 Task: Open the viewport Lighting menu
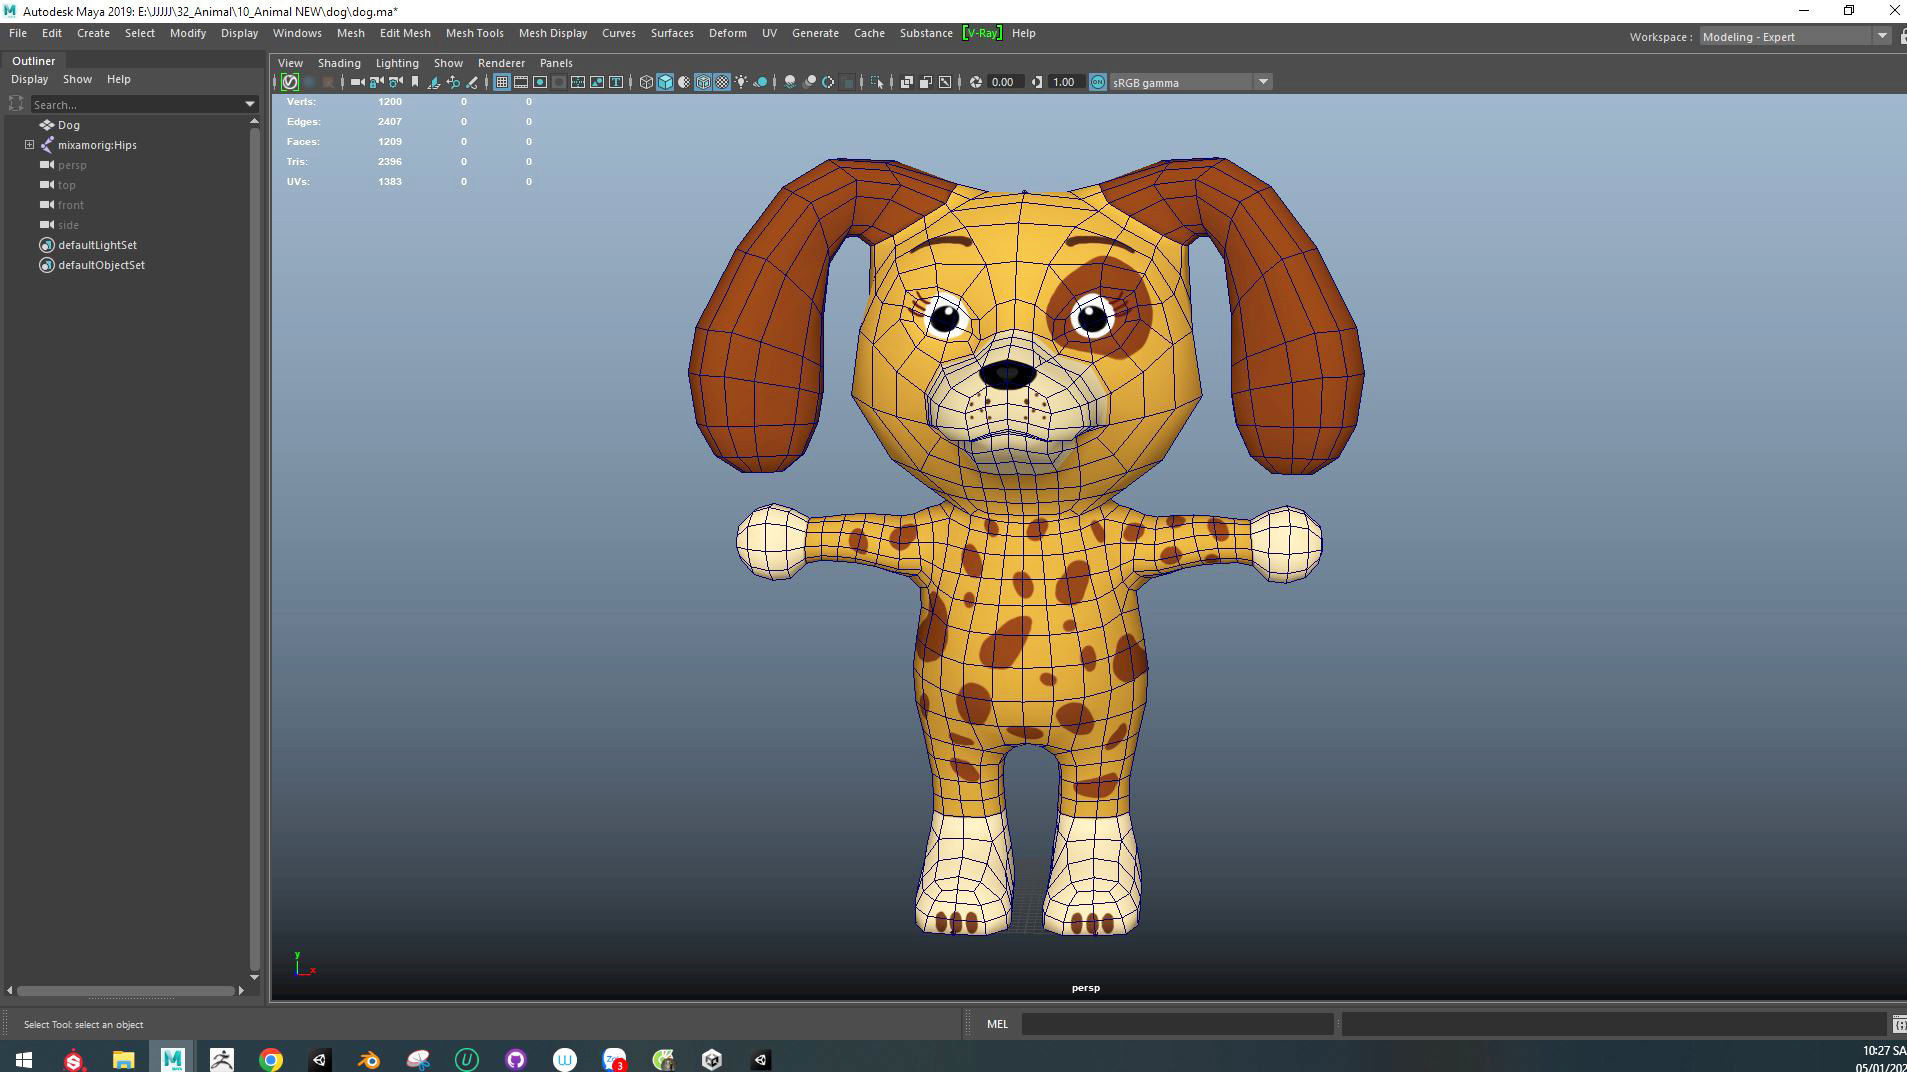click(x=397, y=63)
